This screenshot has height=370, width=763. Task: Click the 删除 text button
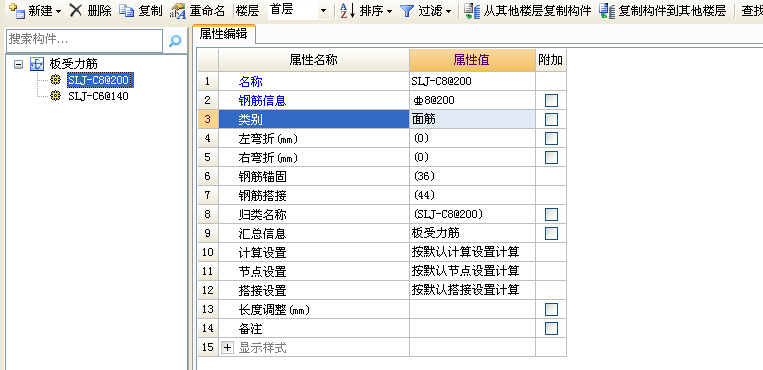(99, 11)
